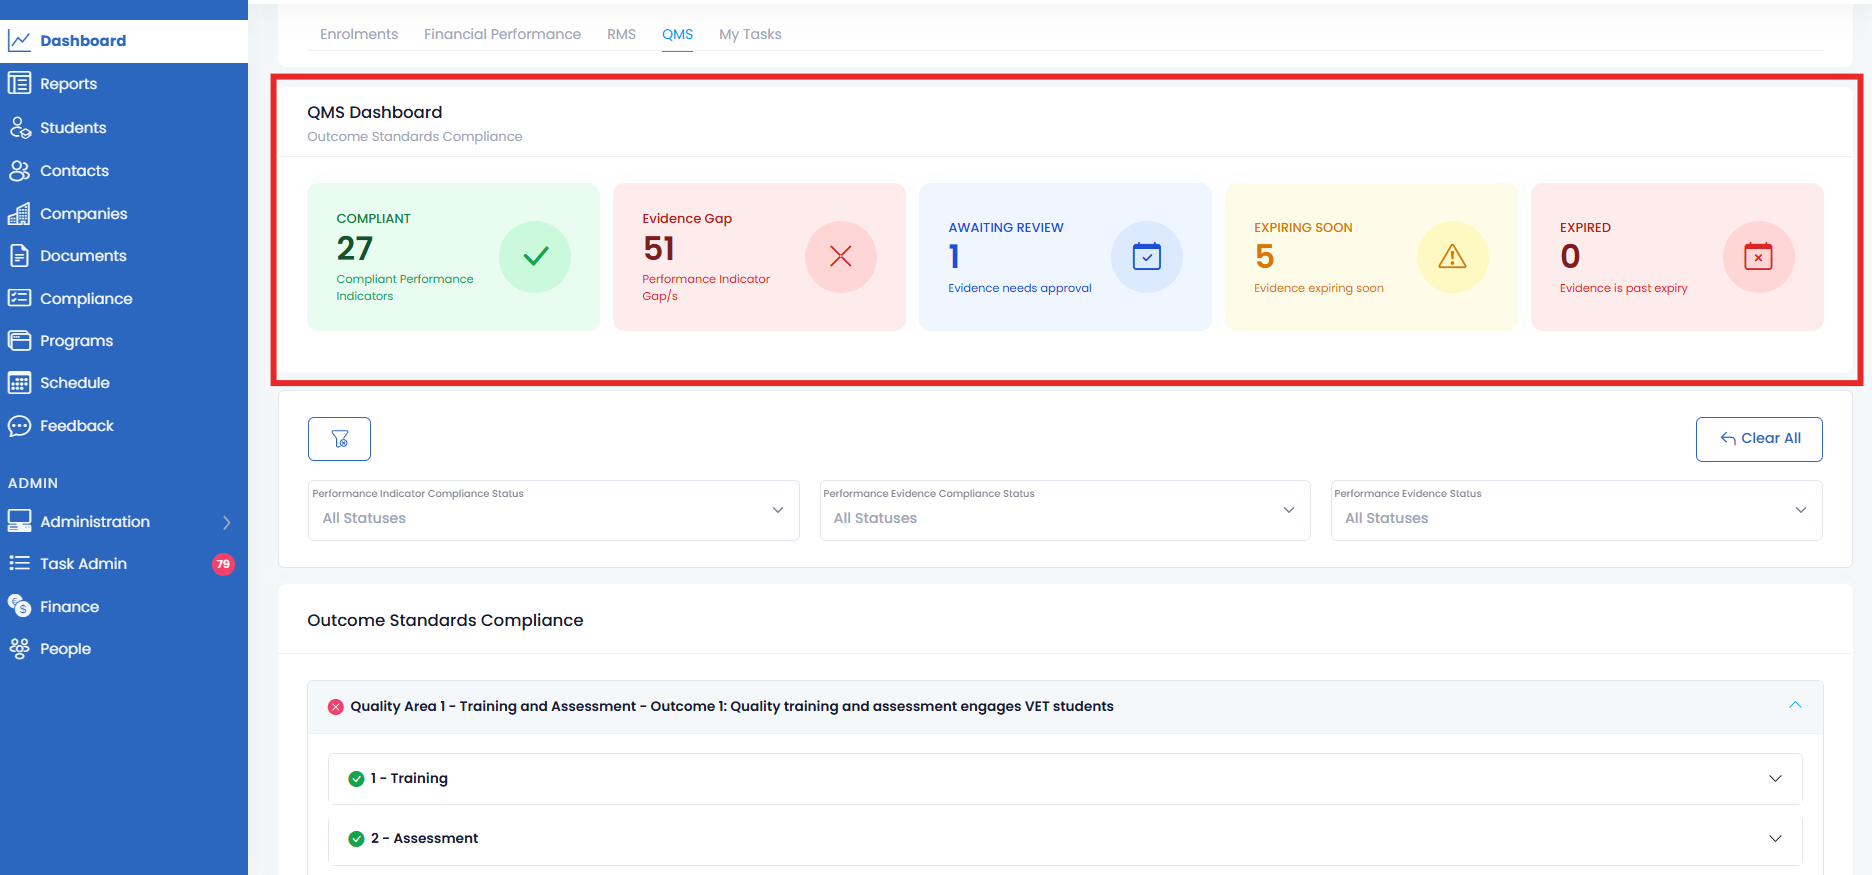Expand the 1 - Training row
The height and width of the screenshot is (875, 1872).
[1064, 779]
